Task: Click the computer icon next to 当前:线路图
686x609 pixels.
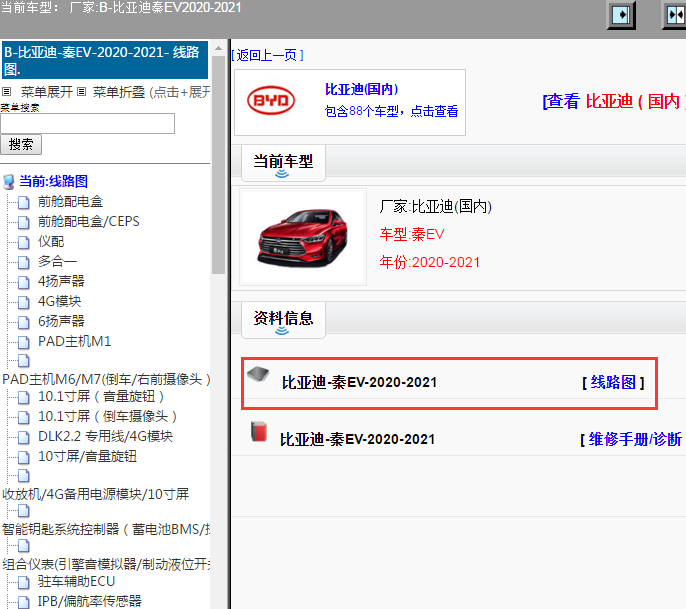Action: [x=8, y=182]
